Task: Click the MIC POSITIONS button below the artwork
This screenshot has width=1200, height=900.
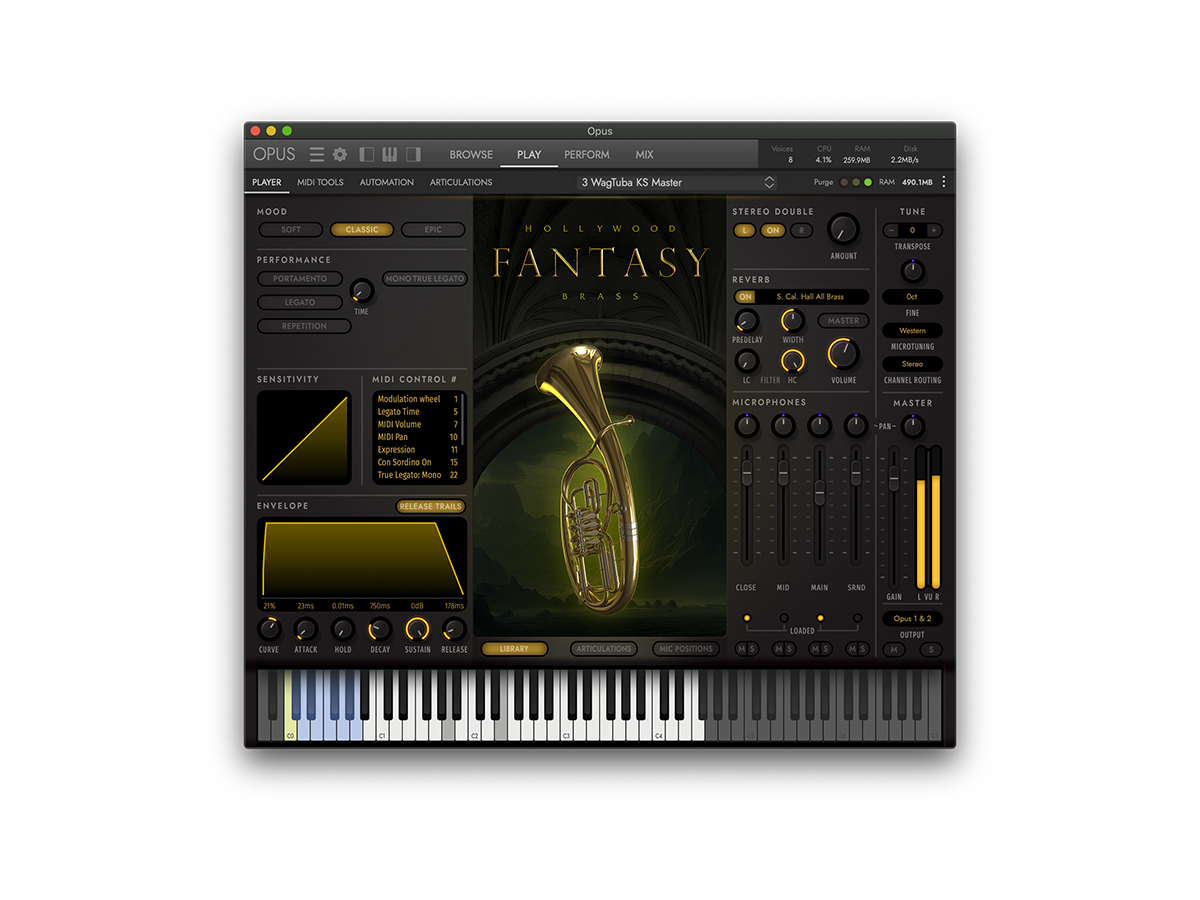Action: coord(686,649)
